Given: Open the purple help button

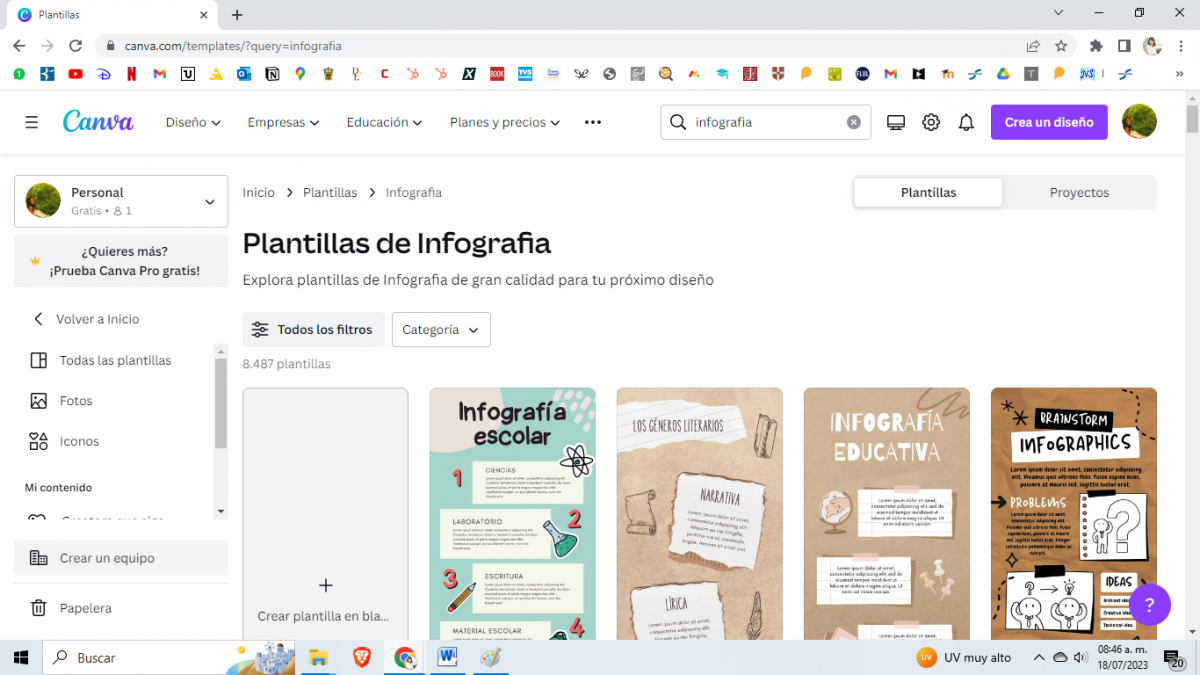Looking at the screenshot, I should 1149,605.
